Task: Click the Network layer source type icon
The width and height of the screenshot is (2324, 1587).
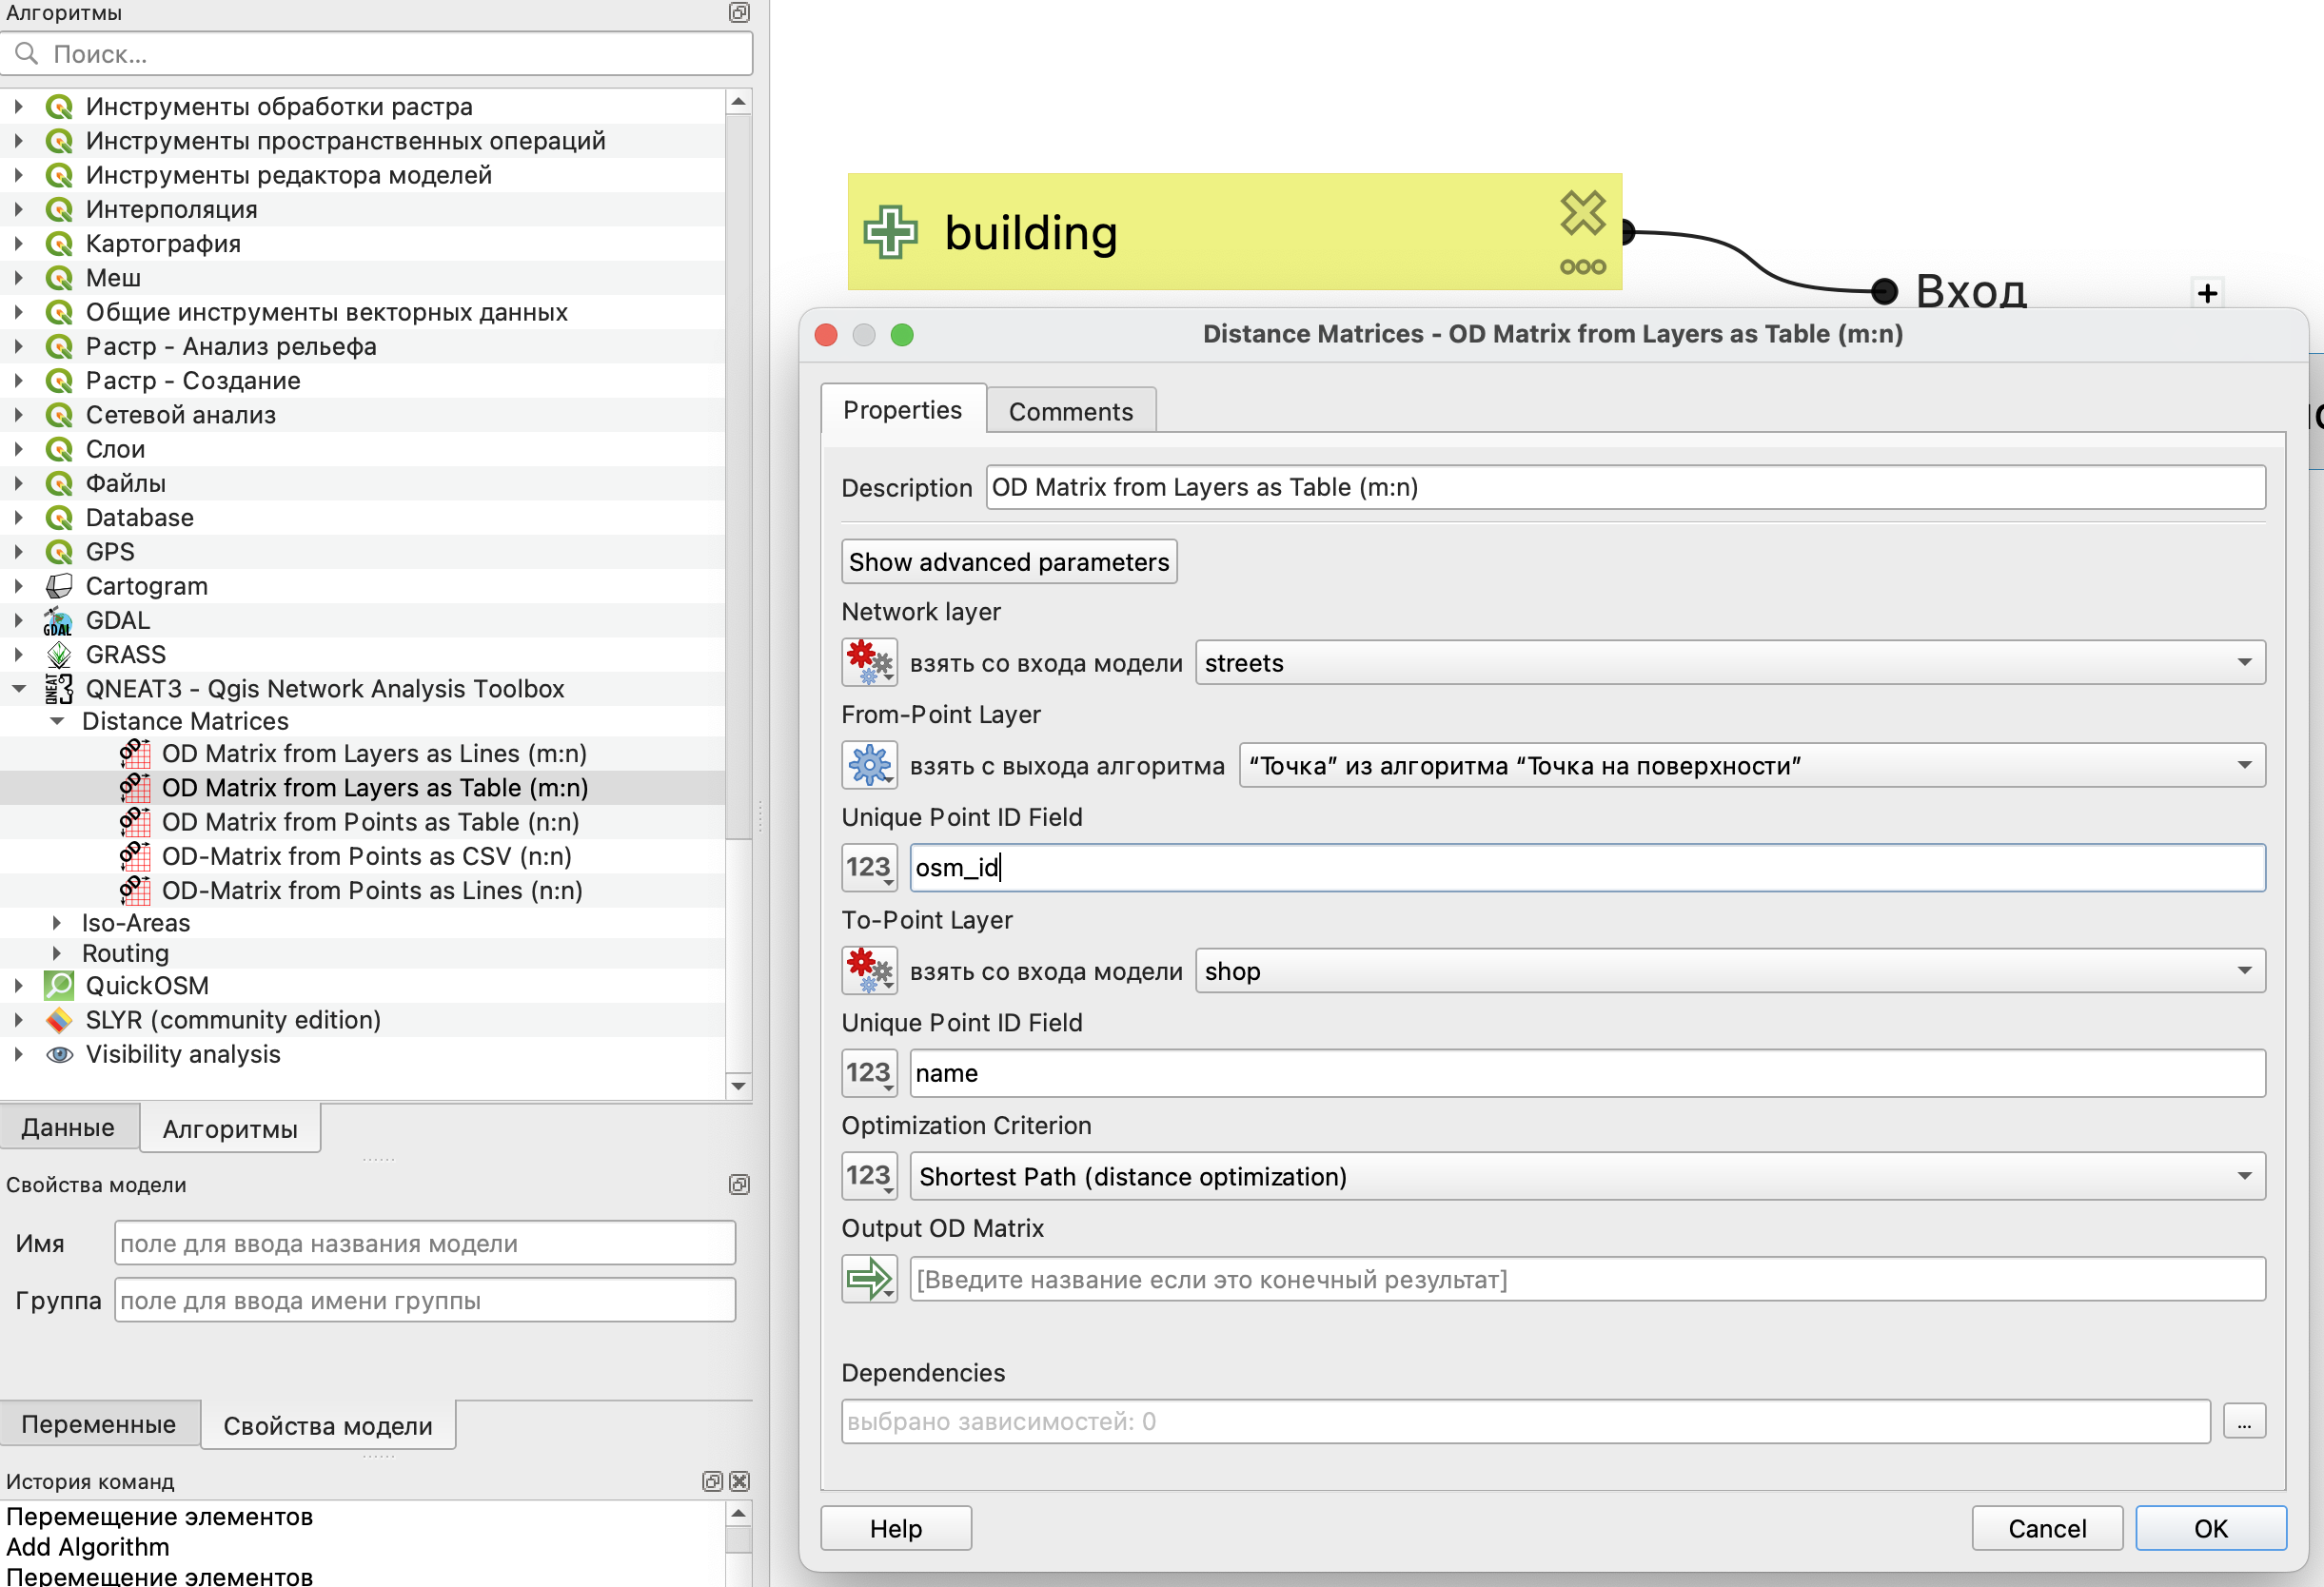Action: 868,662
